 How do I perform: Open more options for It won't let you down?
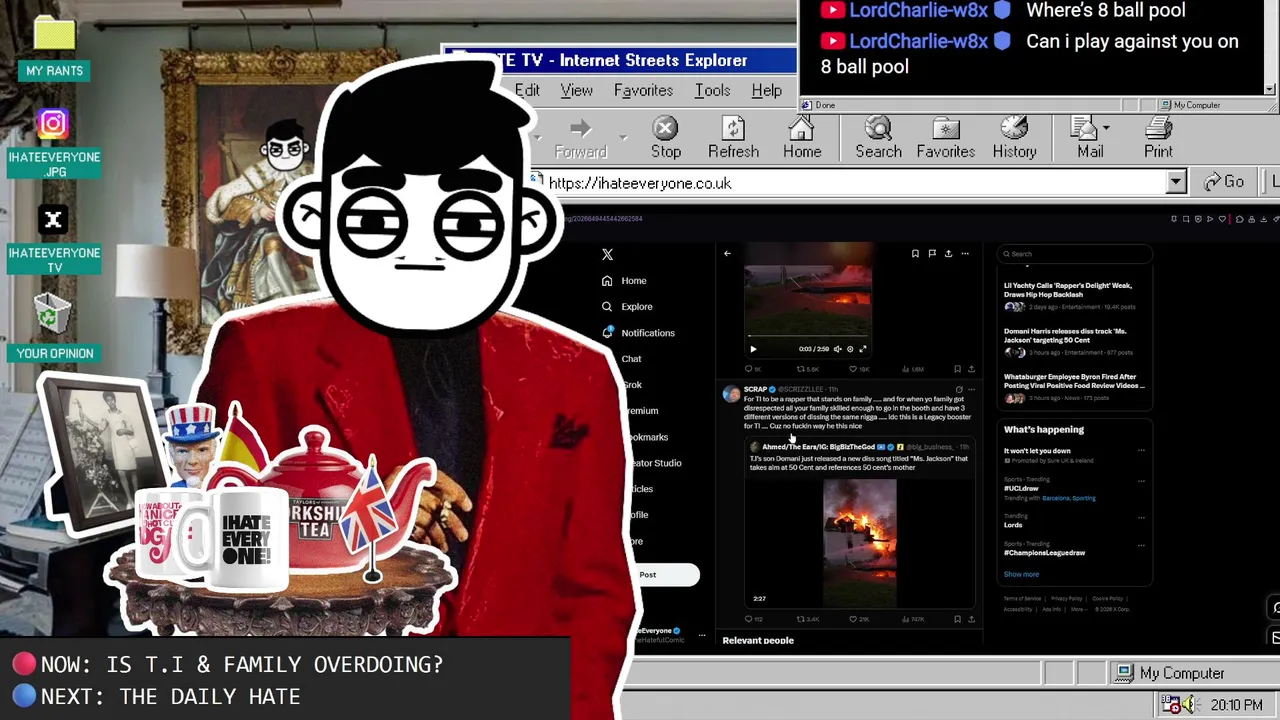pyautogui.click(x=1141, y=450)
